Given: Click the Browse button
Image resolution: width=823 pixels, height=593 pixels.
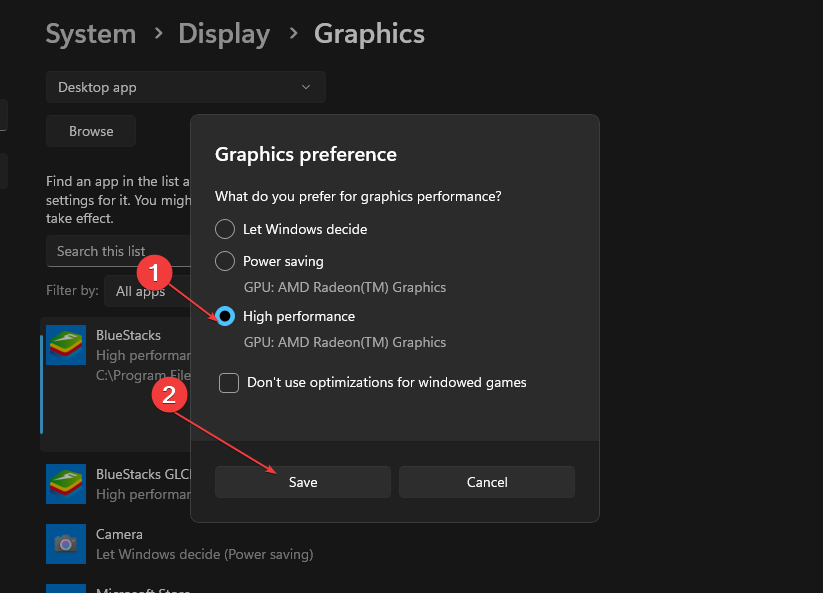Looking at the screenshot, I should [x=90, y=130].
